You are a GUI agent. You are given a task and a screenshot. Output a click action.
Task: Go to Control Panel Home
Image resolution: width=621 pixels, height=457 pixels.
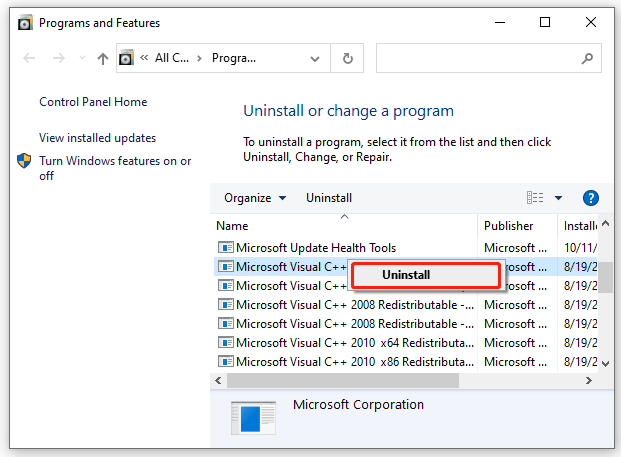click(93, 102)
